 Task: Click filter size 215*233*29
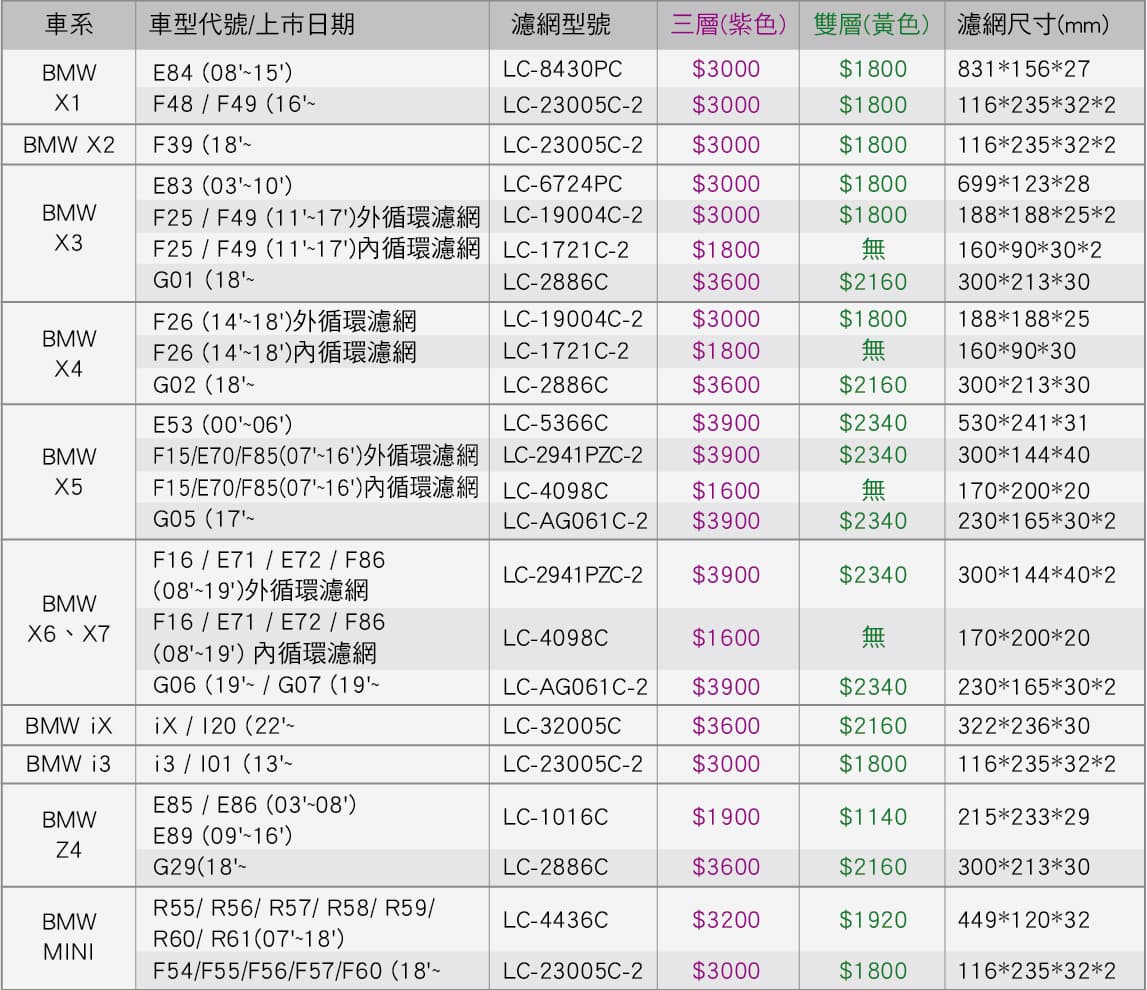tap(1024, 817)
